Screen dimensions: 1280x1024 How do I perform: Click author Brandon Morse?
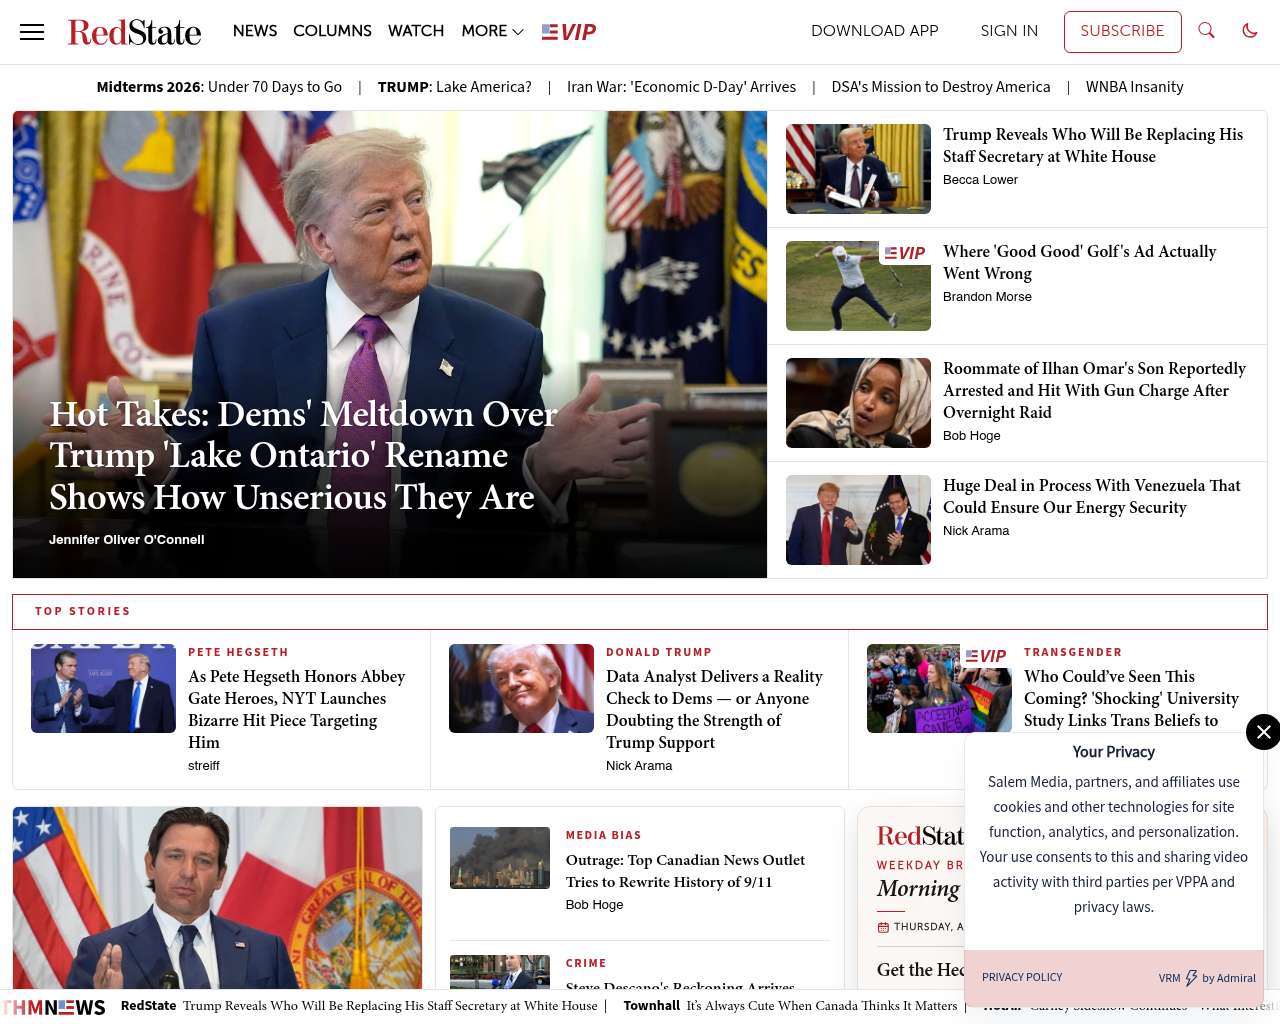987,297
